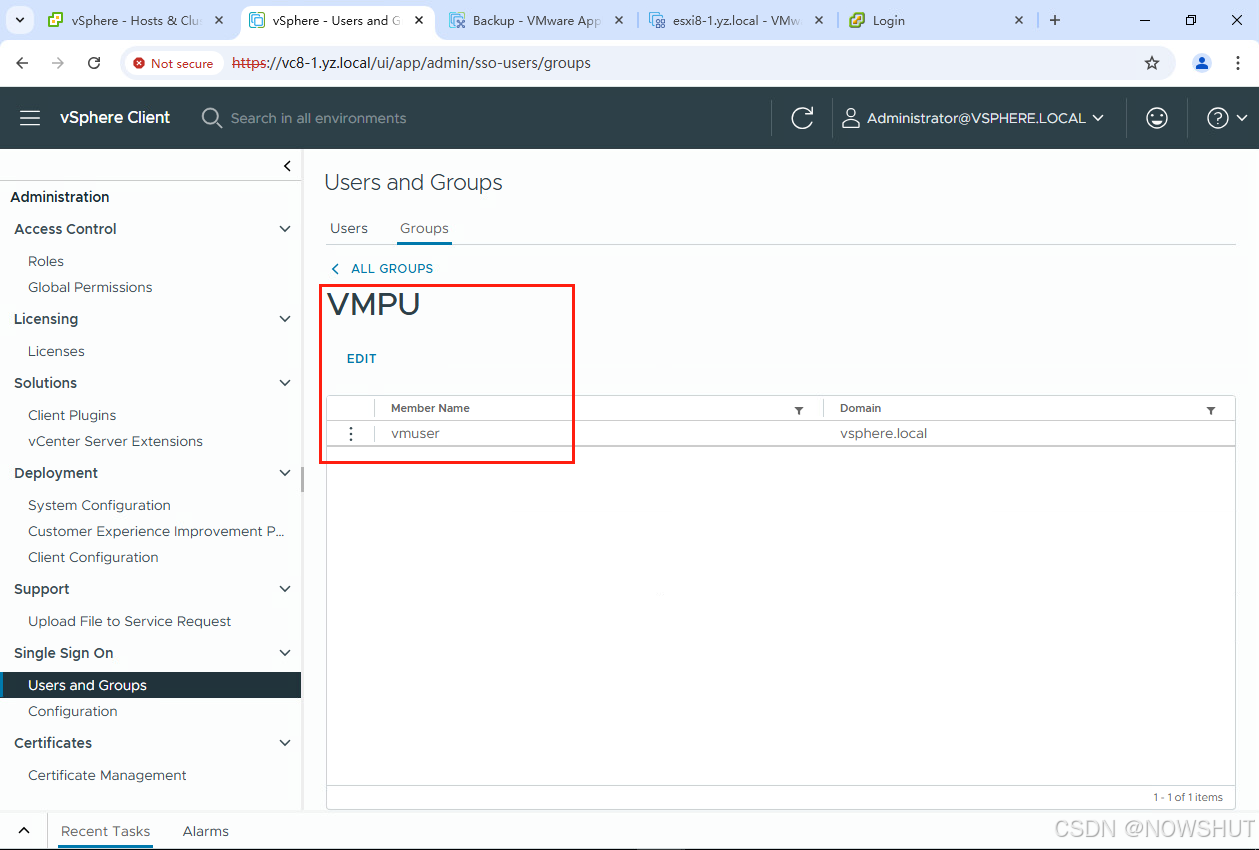Open the Chrome profile icon
The image size is (1259, 850).
pyautogui.click(x=1202, y=63)
